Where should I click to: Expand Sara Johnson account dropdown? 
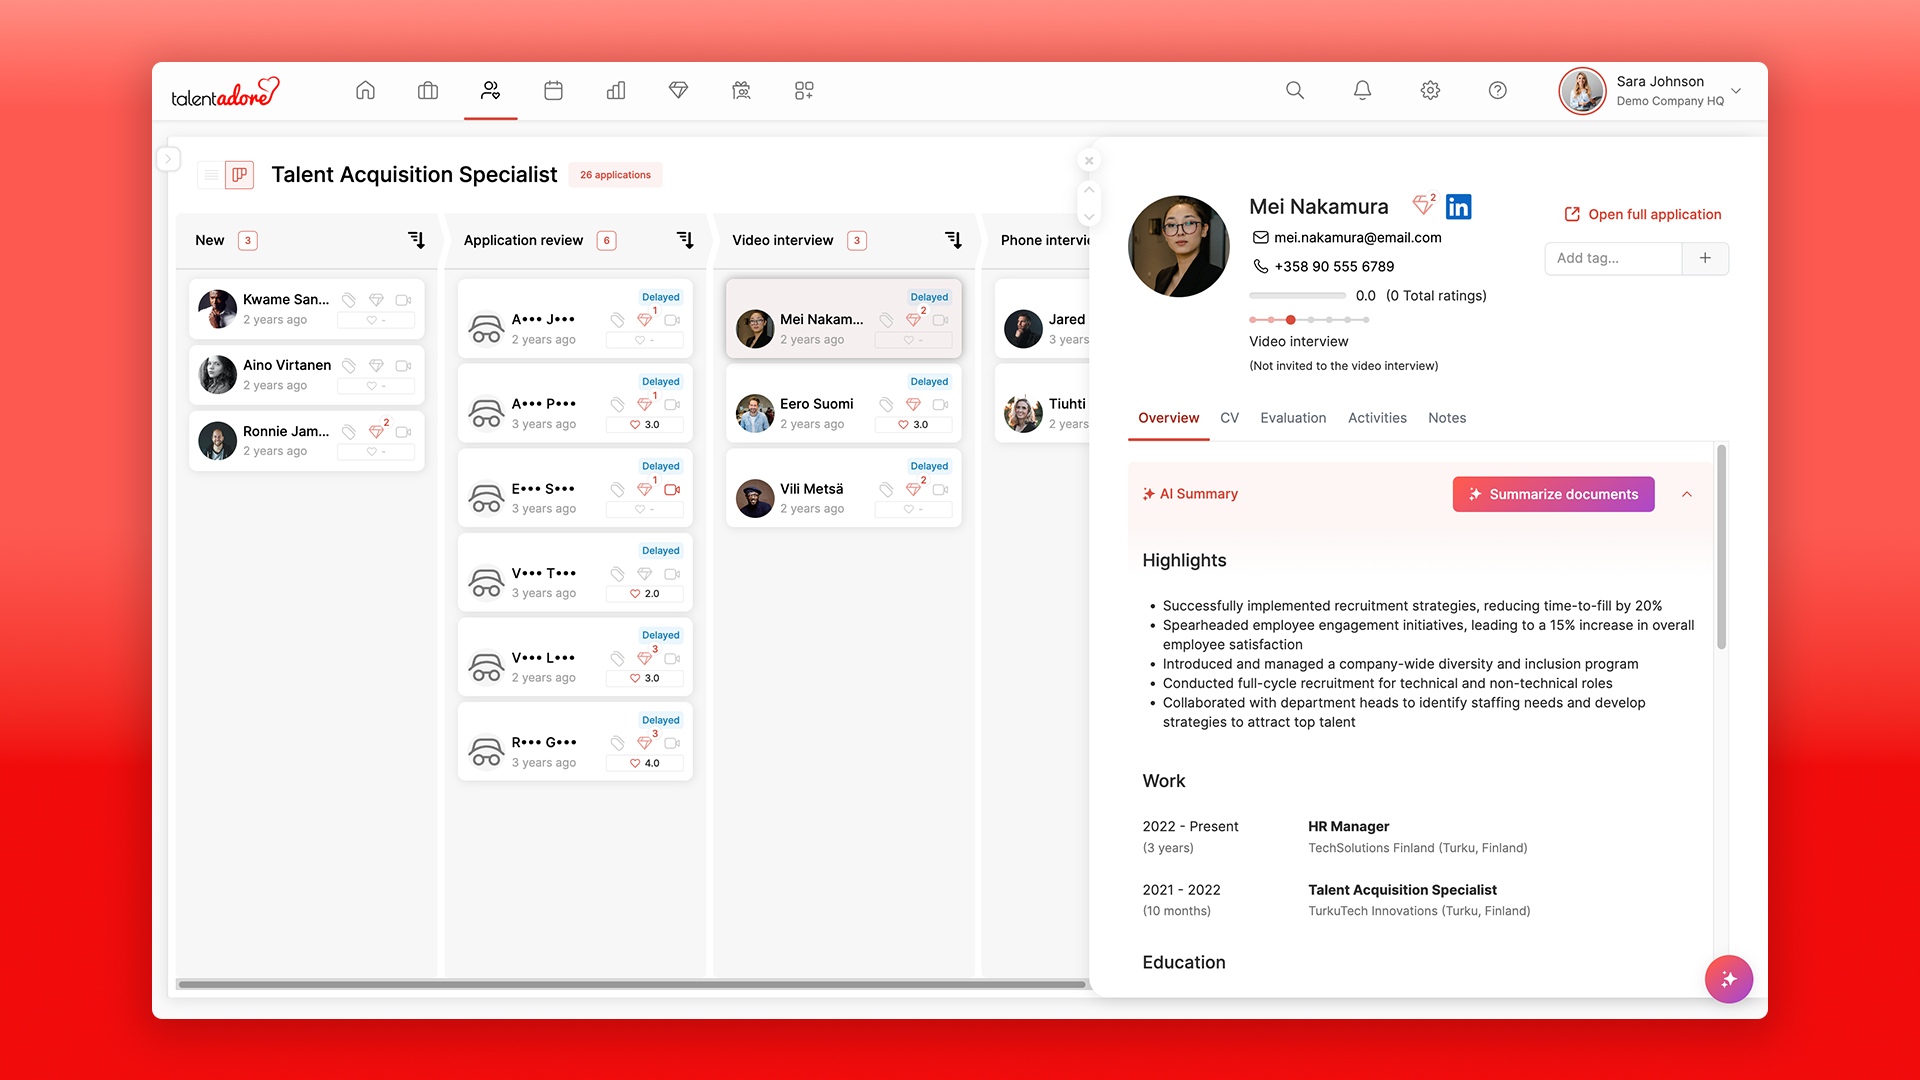[1736, 90]
